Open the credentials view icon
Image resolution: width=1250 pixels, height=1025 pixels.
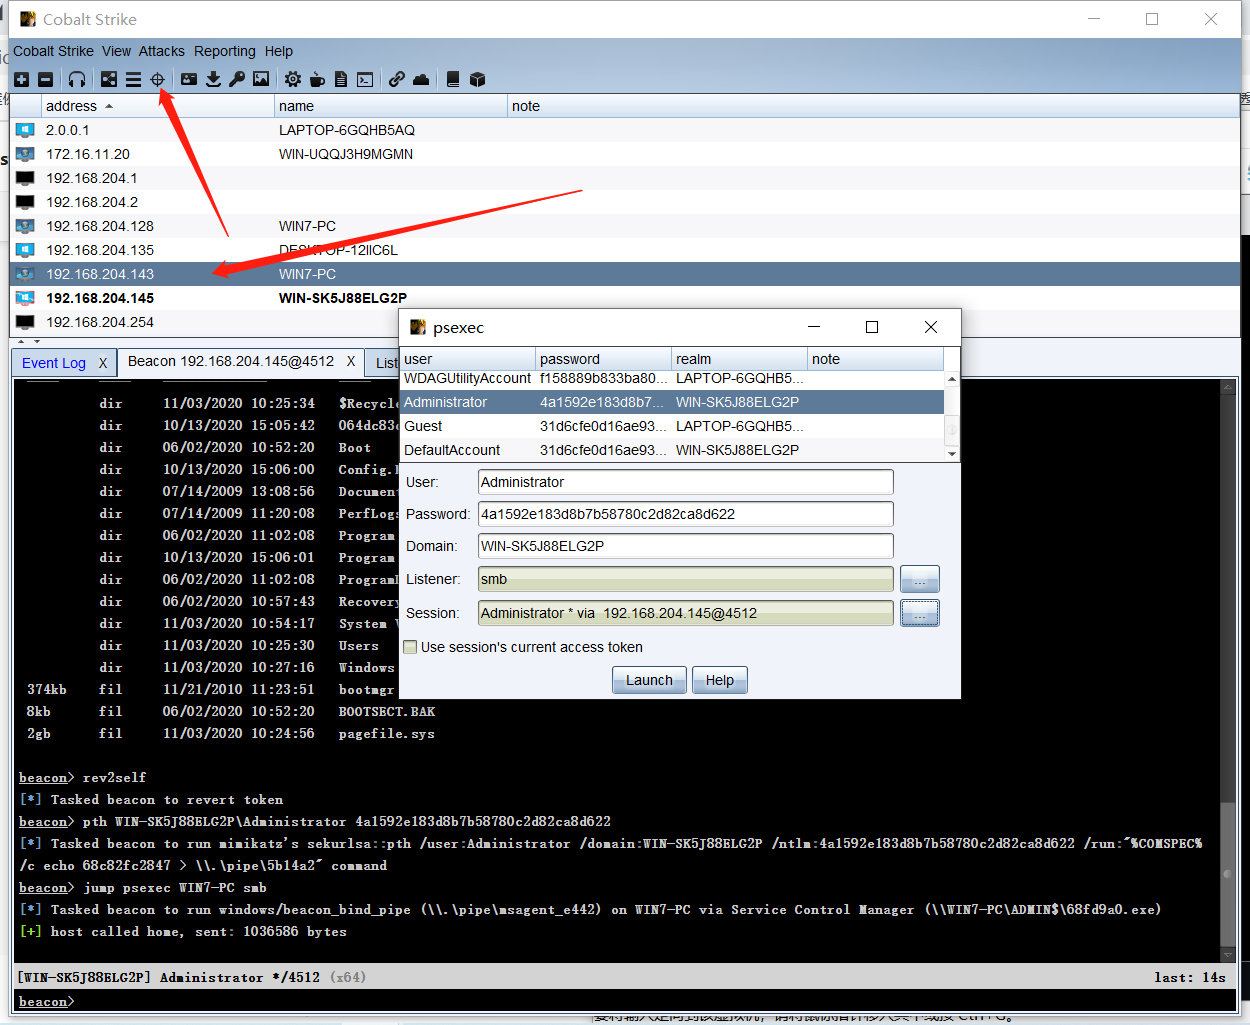pos(189,79)
